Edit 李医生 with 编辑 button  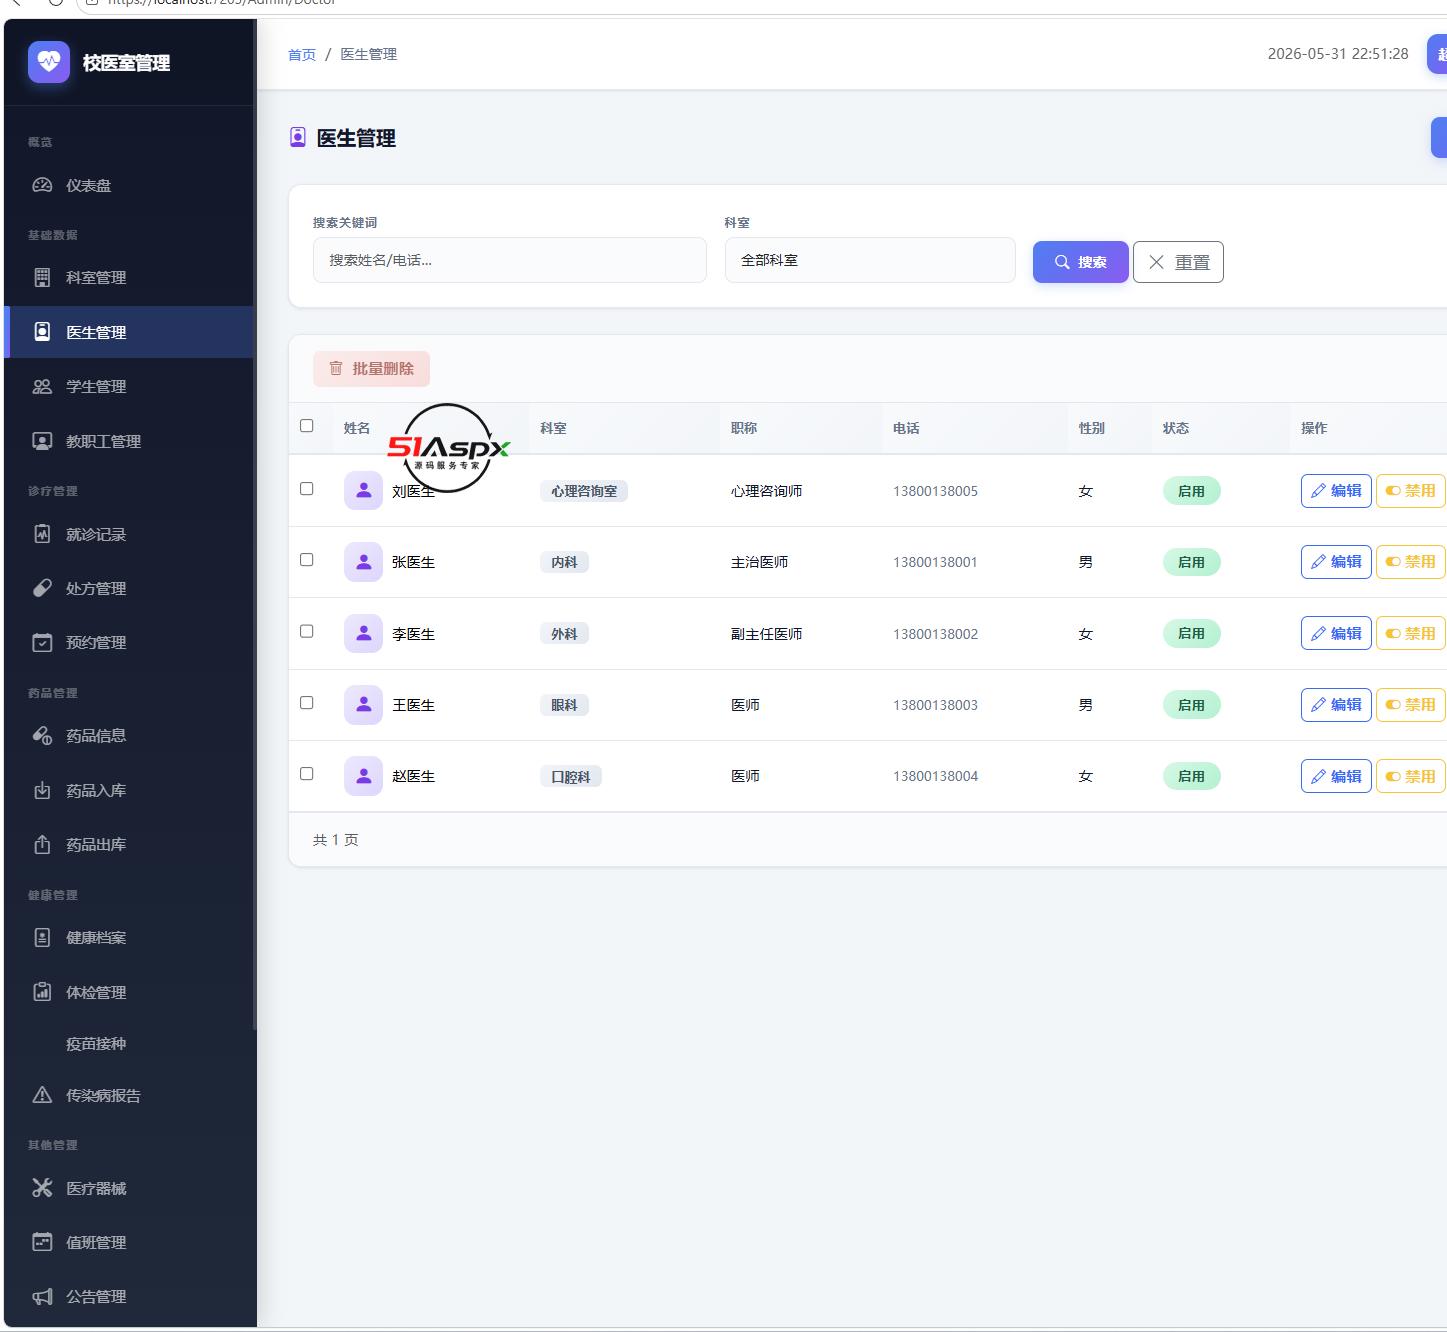point(1336,633)
